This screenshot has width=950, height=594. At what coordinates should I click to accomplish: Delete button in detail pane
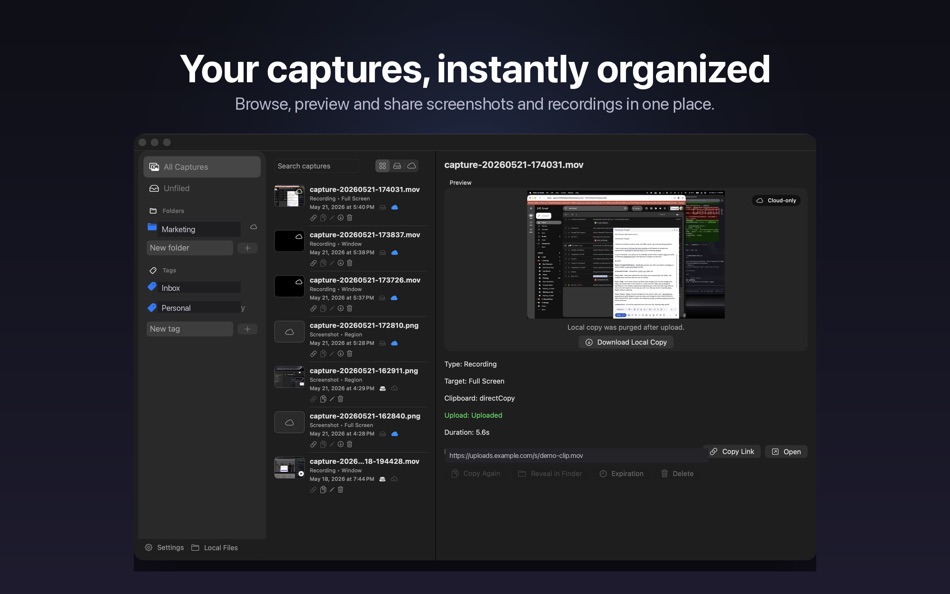point(677,473)
